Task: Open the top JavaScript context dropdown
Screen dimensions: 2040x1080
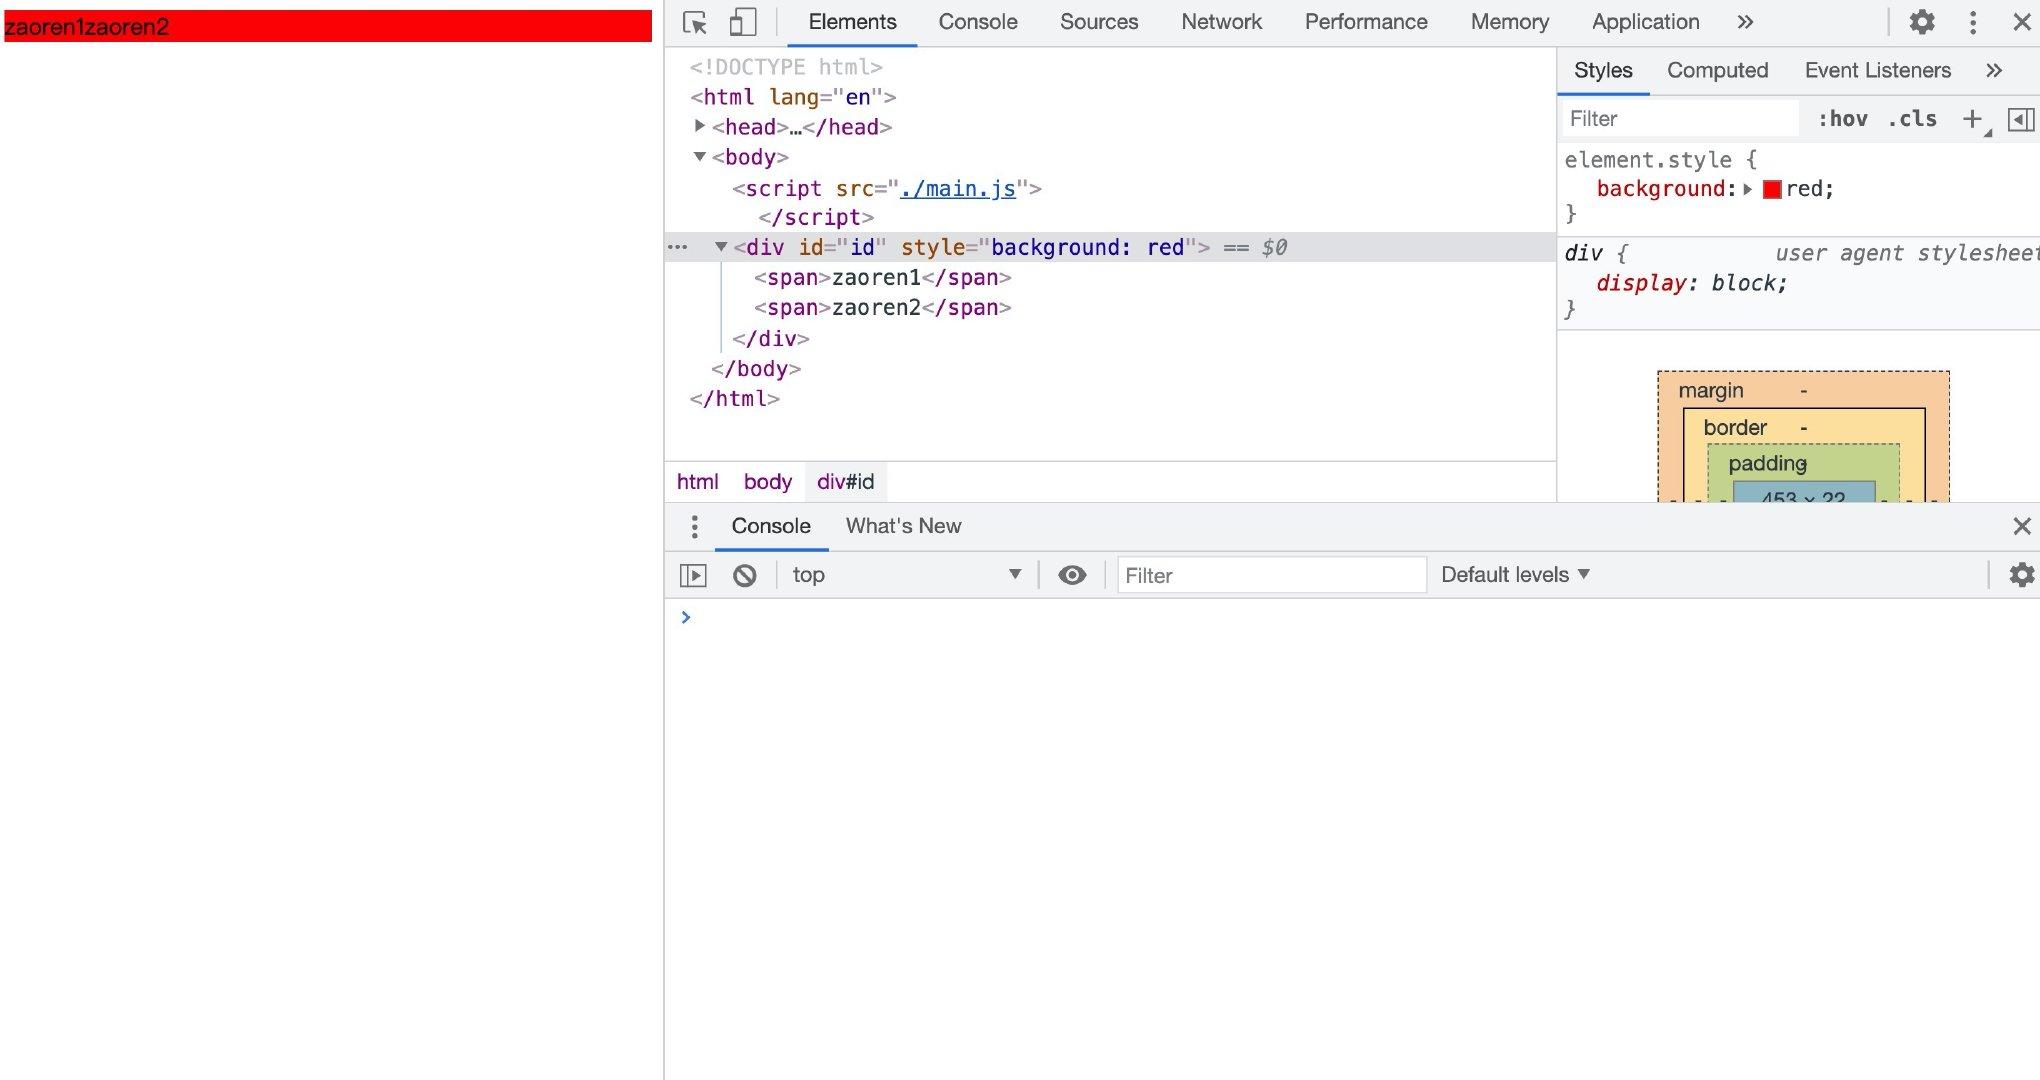Action: (906, 575)
